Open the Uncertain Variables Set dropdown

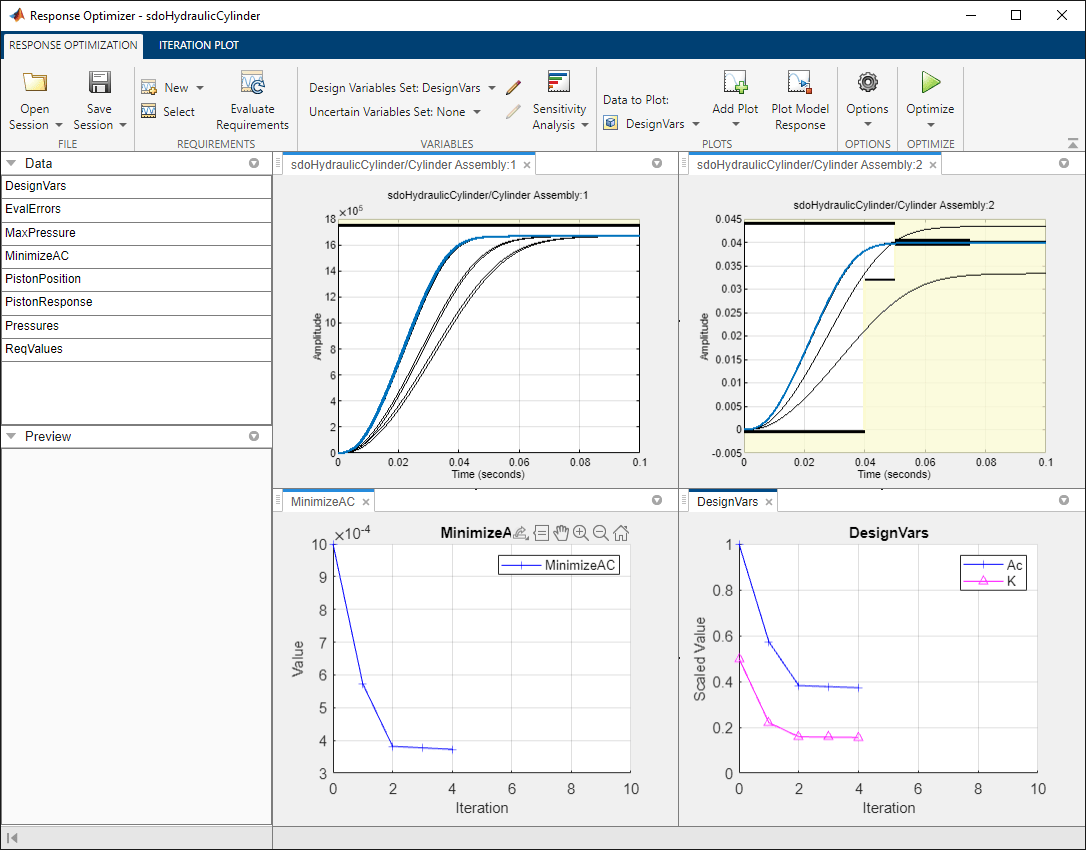[477, 112]
